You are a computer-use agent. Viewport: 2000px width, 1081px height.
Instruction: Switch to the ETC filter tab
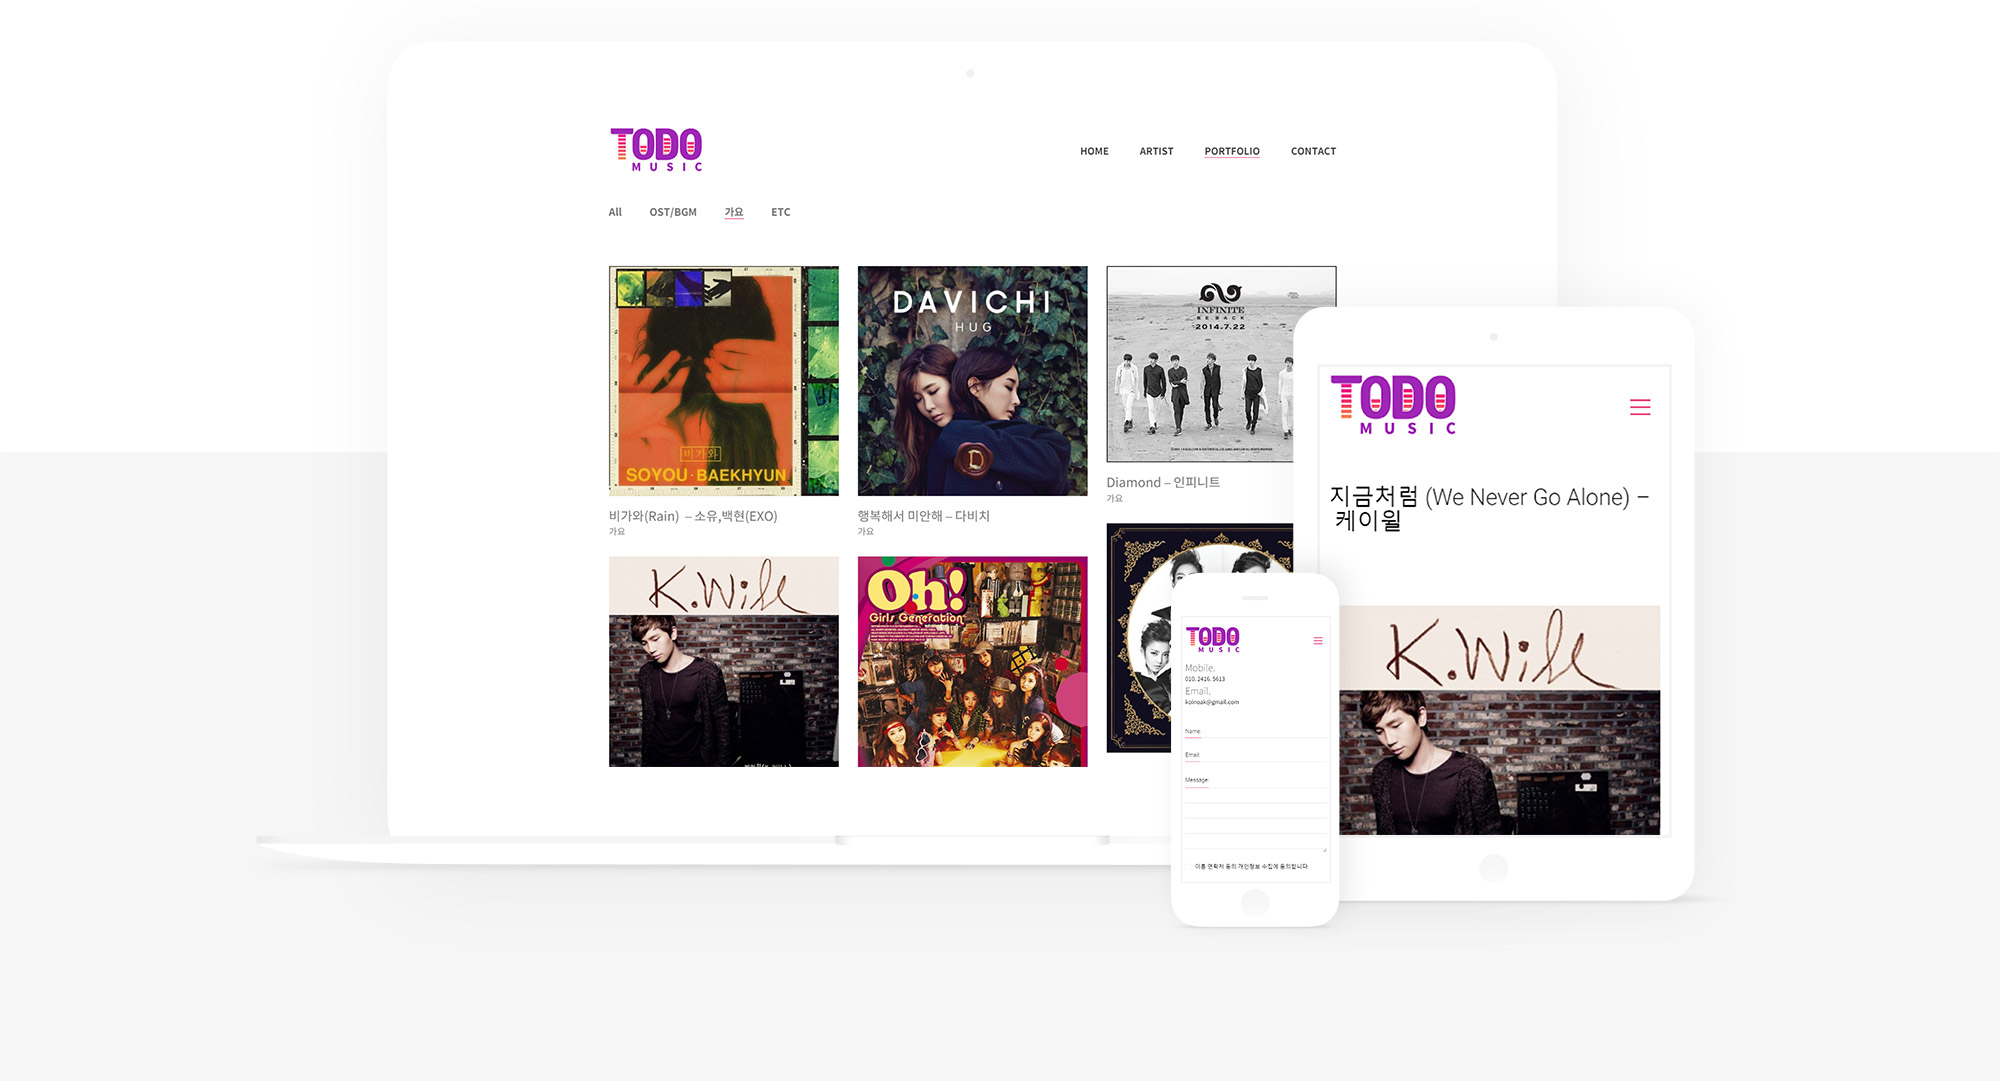click(x=780, y=212)
